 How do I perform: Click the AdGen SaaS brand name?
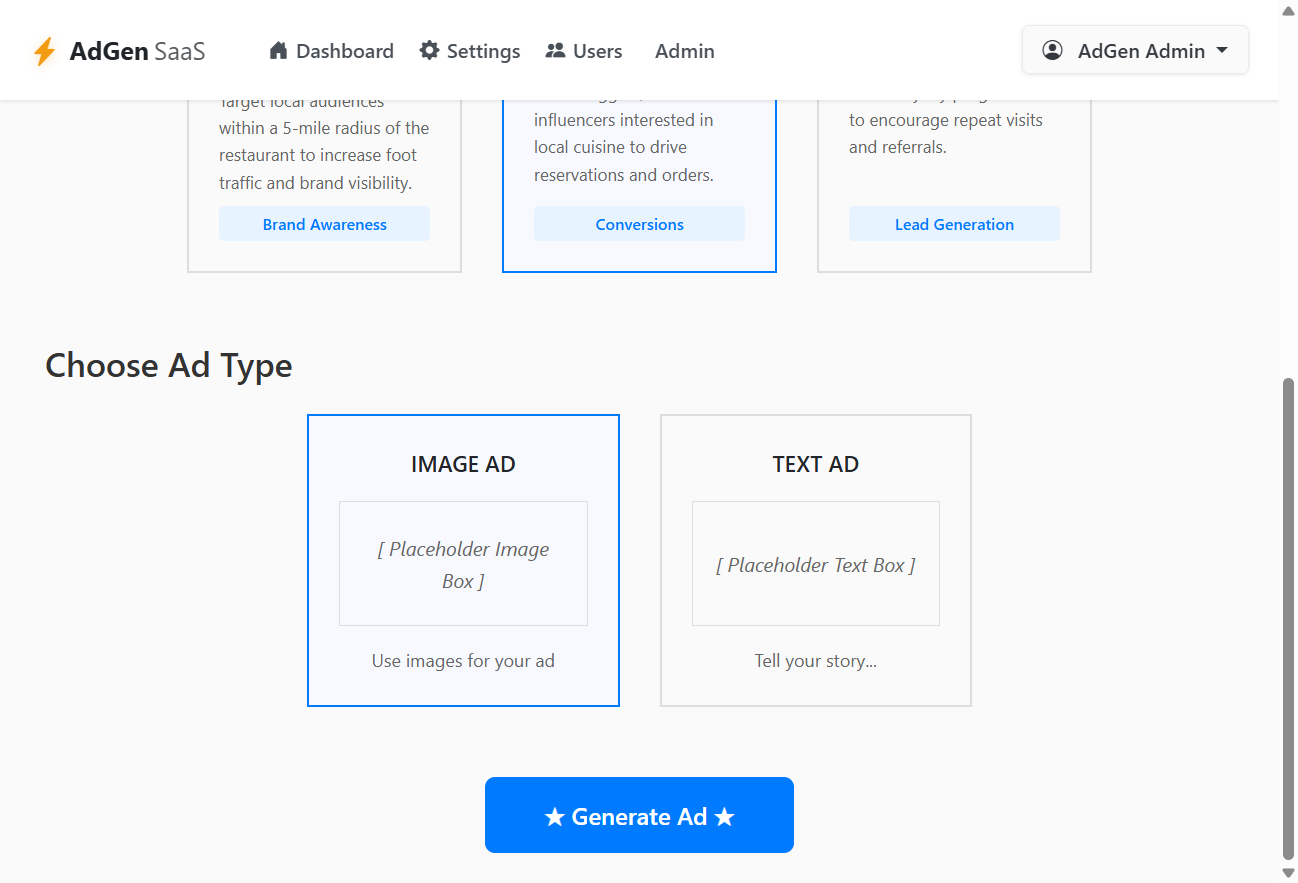pos(138,51)
